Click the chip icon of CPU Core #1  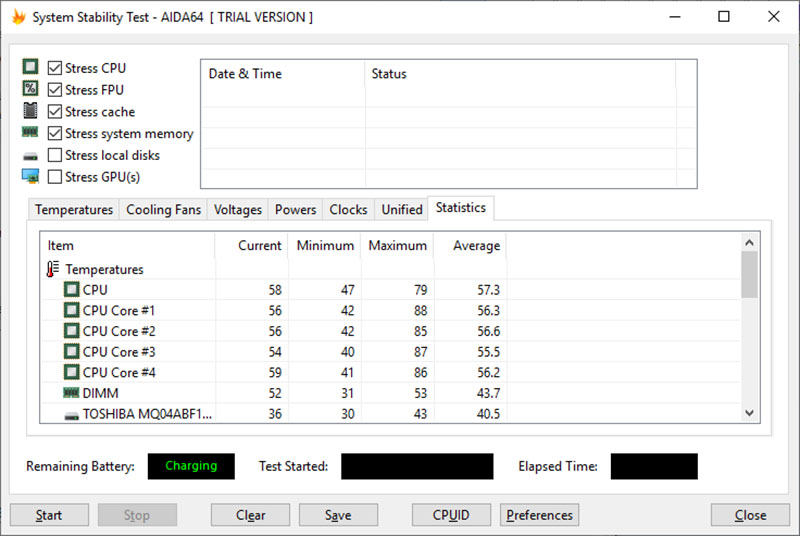pos(71,310)
